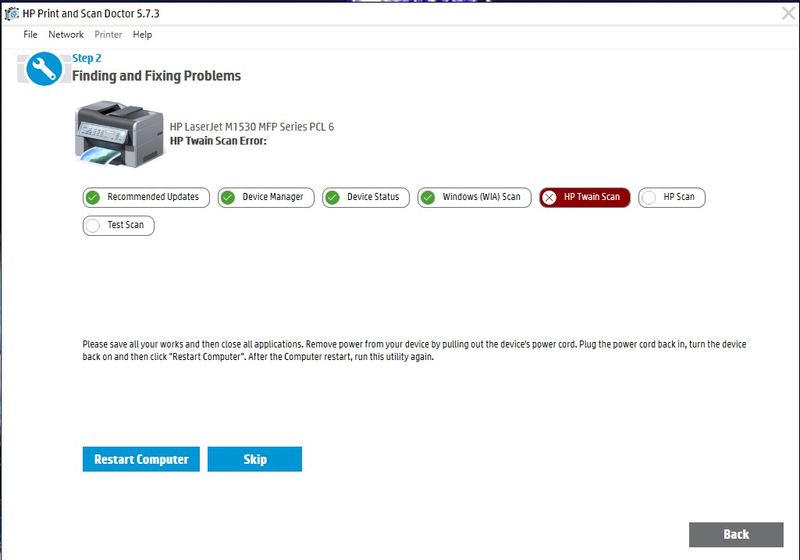This screenshot has height=560, width=800.
Task: Close the HP Print and Scan Doctor window
Action: click(789, 13)
